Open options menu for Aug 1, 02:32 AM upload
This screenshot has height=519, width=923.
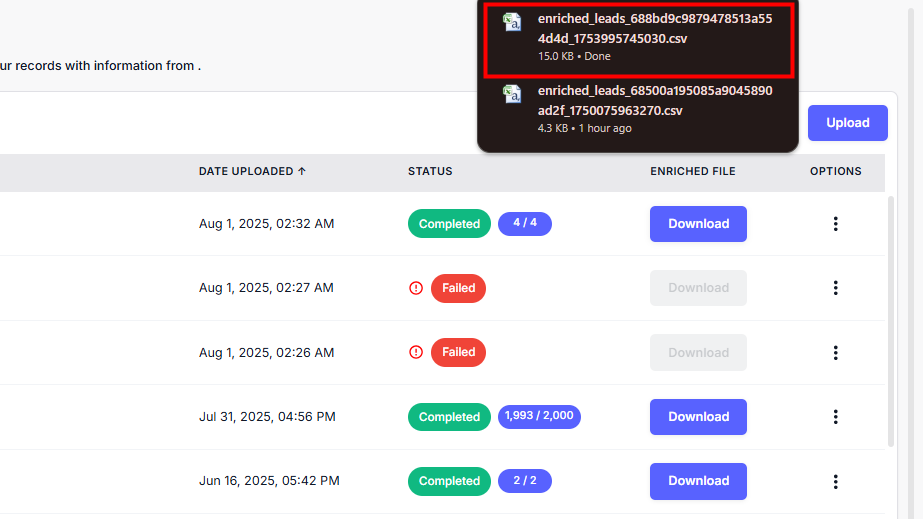[x=836, y=224]
